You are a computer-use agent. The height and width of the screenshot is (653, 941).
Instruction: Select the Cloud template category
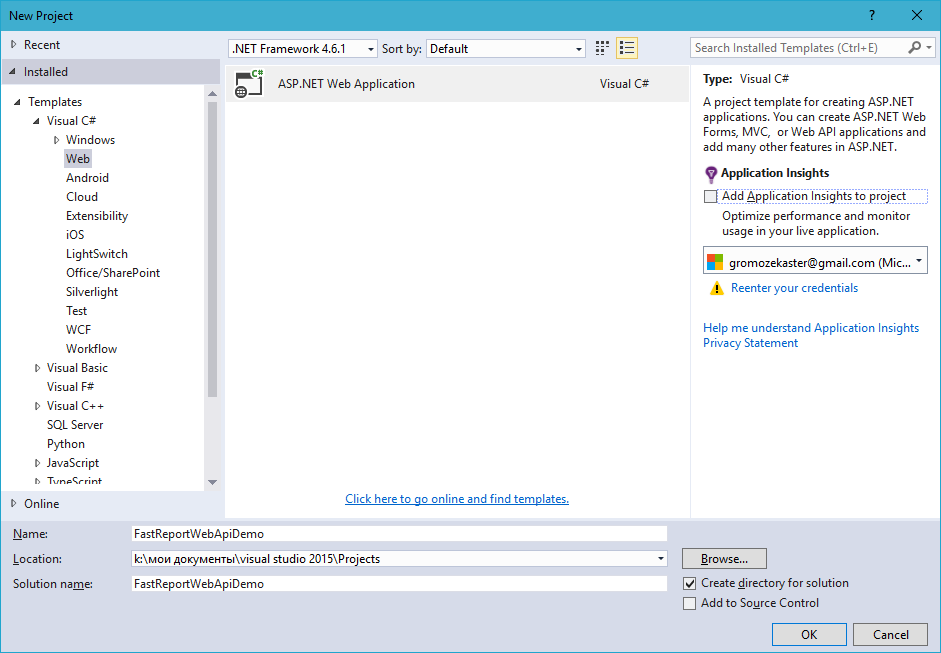pos(82,197)
